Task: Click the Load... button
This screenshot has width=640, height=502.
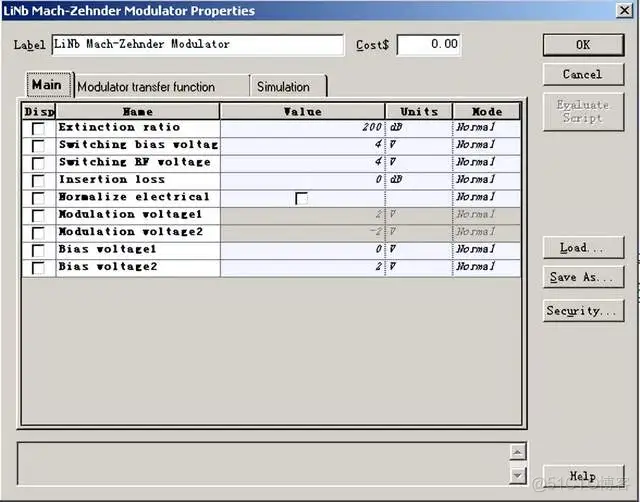Action: pyautogui.click(x=583, y=248)
